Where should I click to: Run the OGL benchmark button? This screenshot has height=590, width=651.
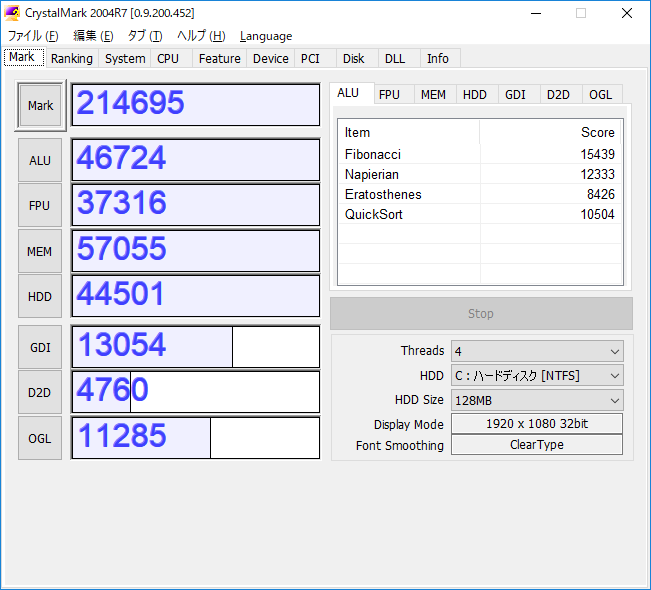click(40, 438)
